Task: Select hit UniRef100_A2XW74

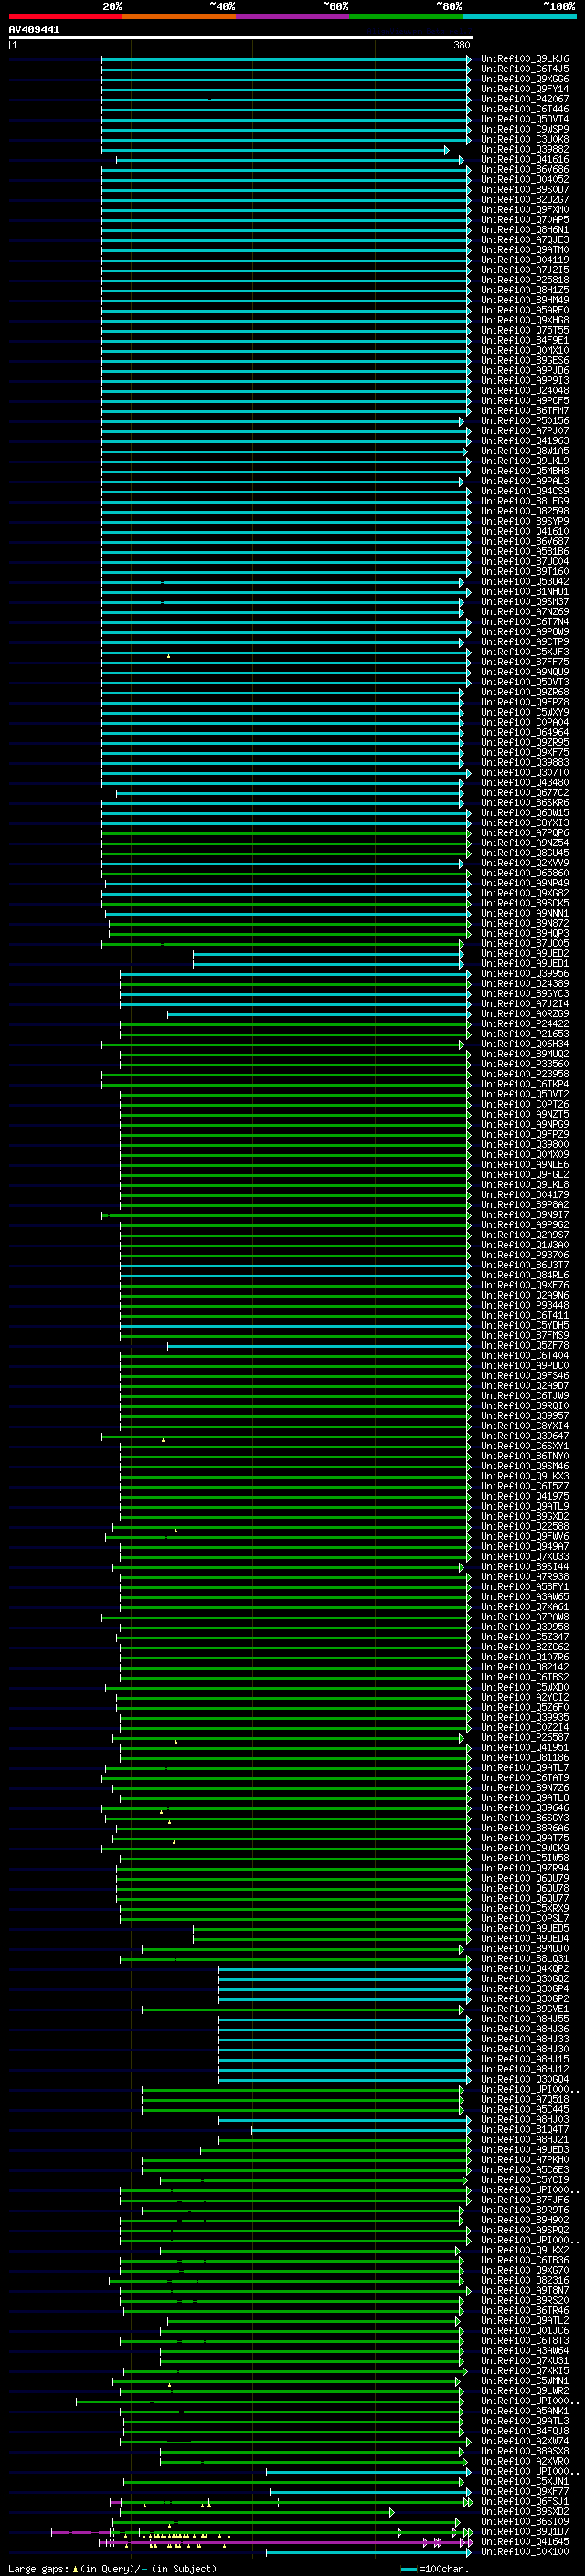Action: click(524, 2441)
